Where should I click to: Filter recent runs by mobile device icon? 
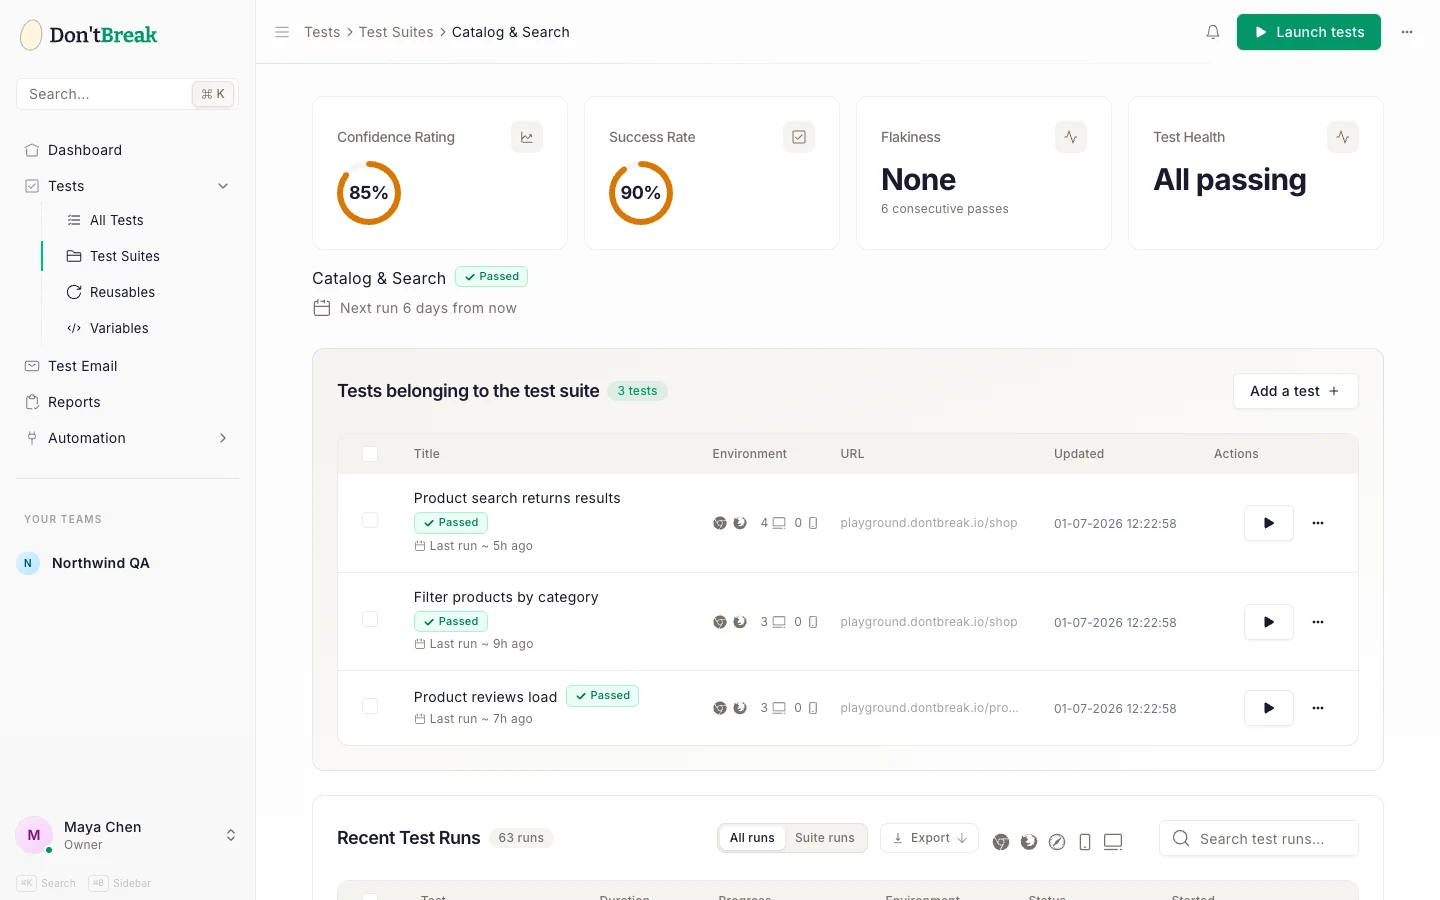tap(1085, 842)
